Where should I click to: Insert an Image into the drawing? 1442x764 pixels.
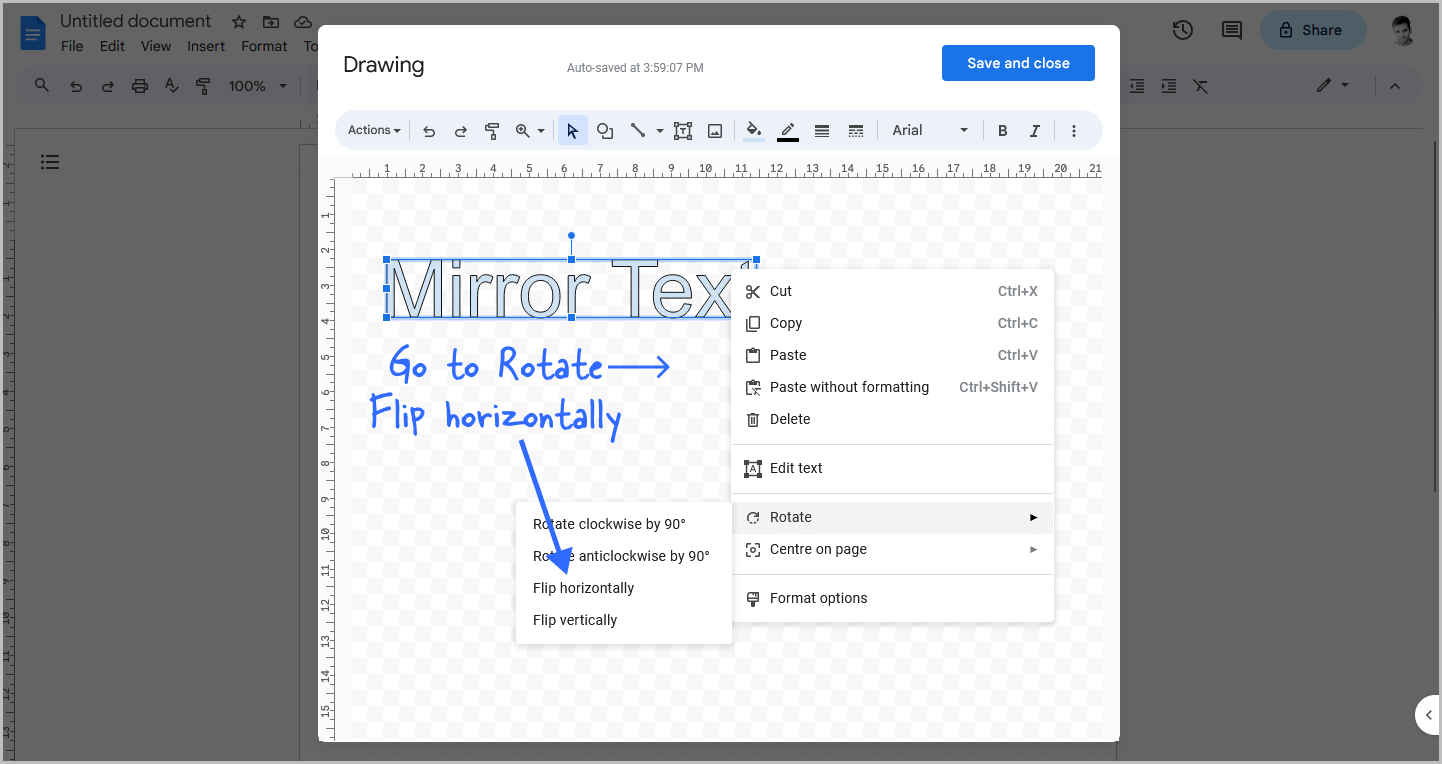coord(714,130)
